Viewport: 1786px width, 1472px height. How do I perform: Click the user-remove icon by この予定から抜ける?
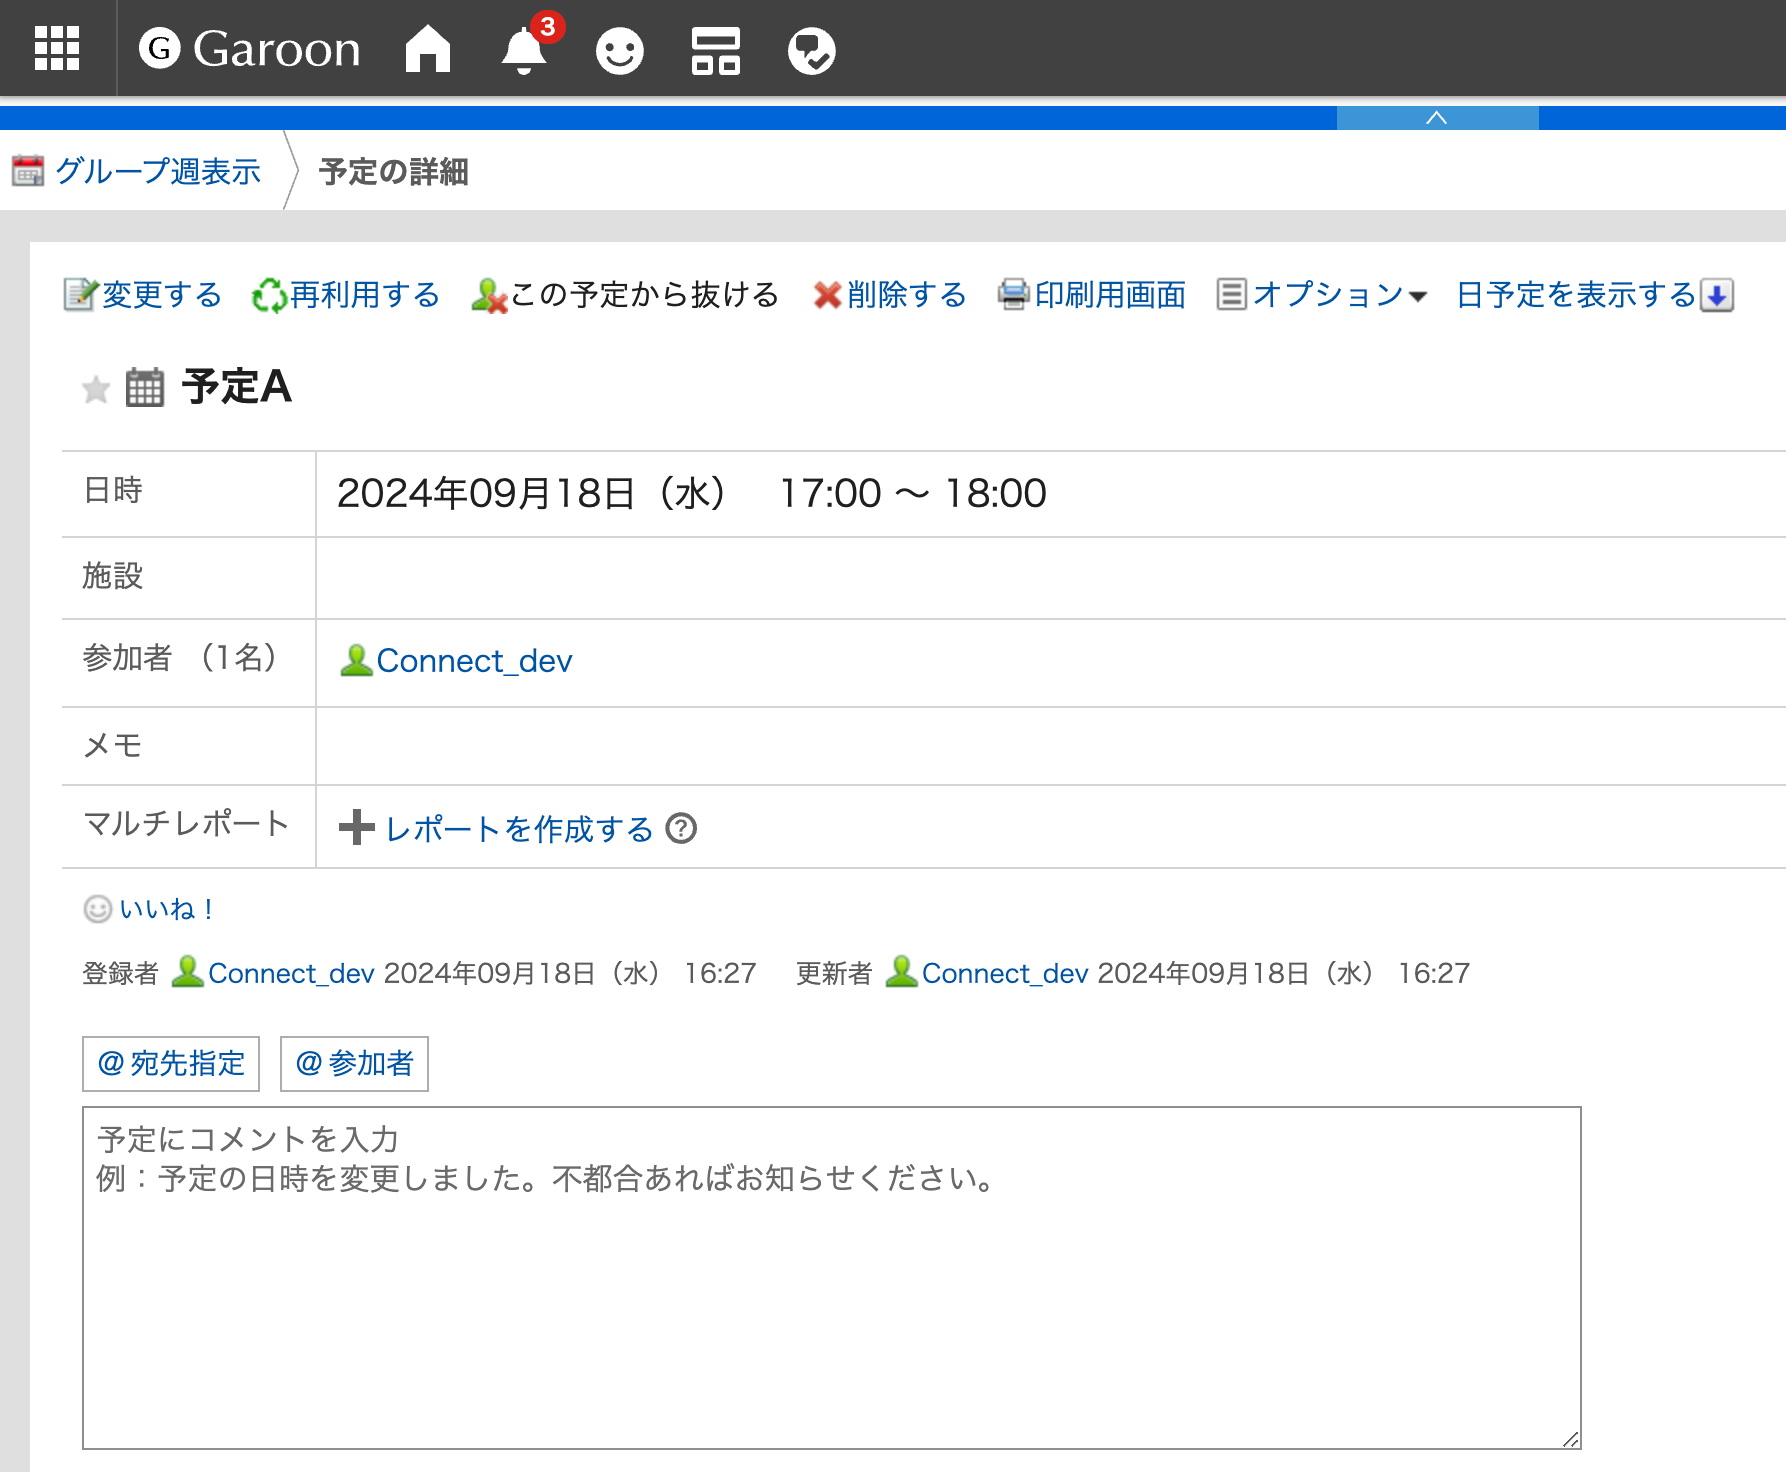pos(489,296)
